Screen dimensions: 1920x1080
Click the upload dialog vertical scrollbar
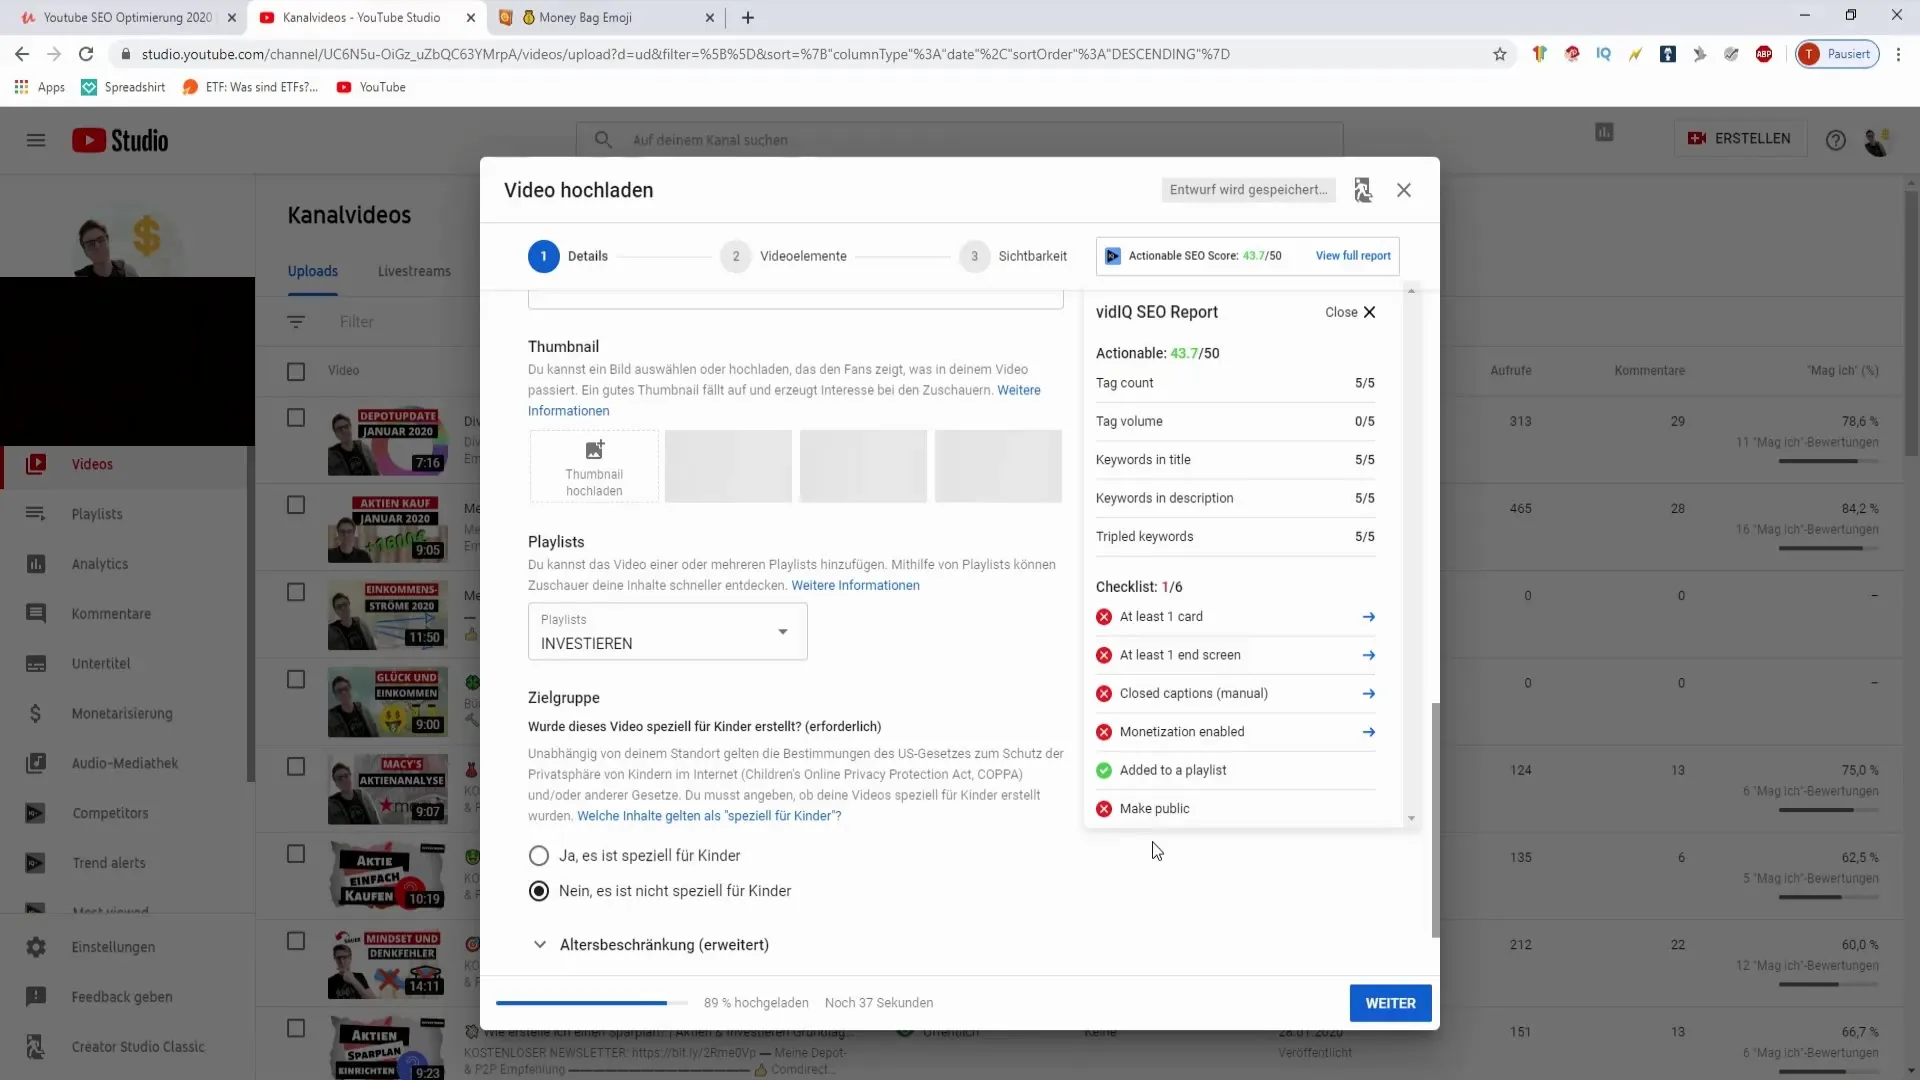[1436, 820]
